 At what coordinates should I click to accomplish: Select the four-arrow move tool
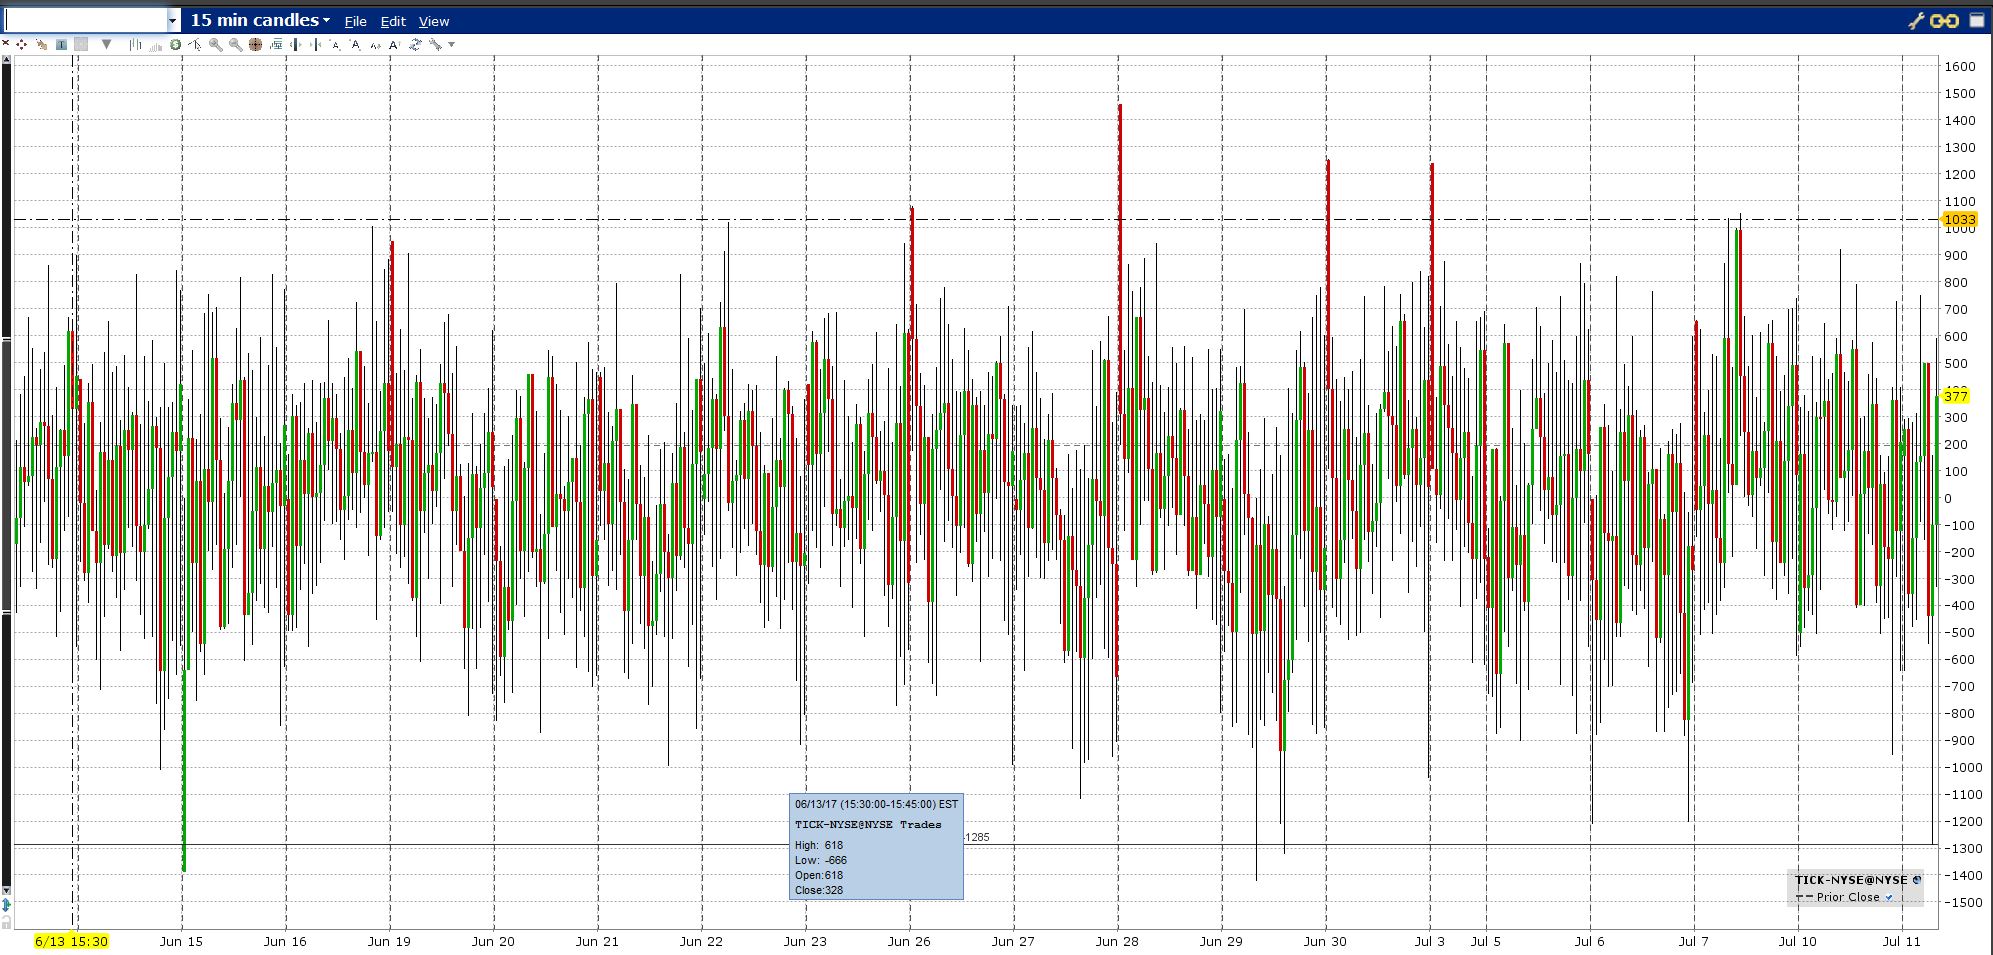(x=22, y=44)
